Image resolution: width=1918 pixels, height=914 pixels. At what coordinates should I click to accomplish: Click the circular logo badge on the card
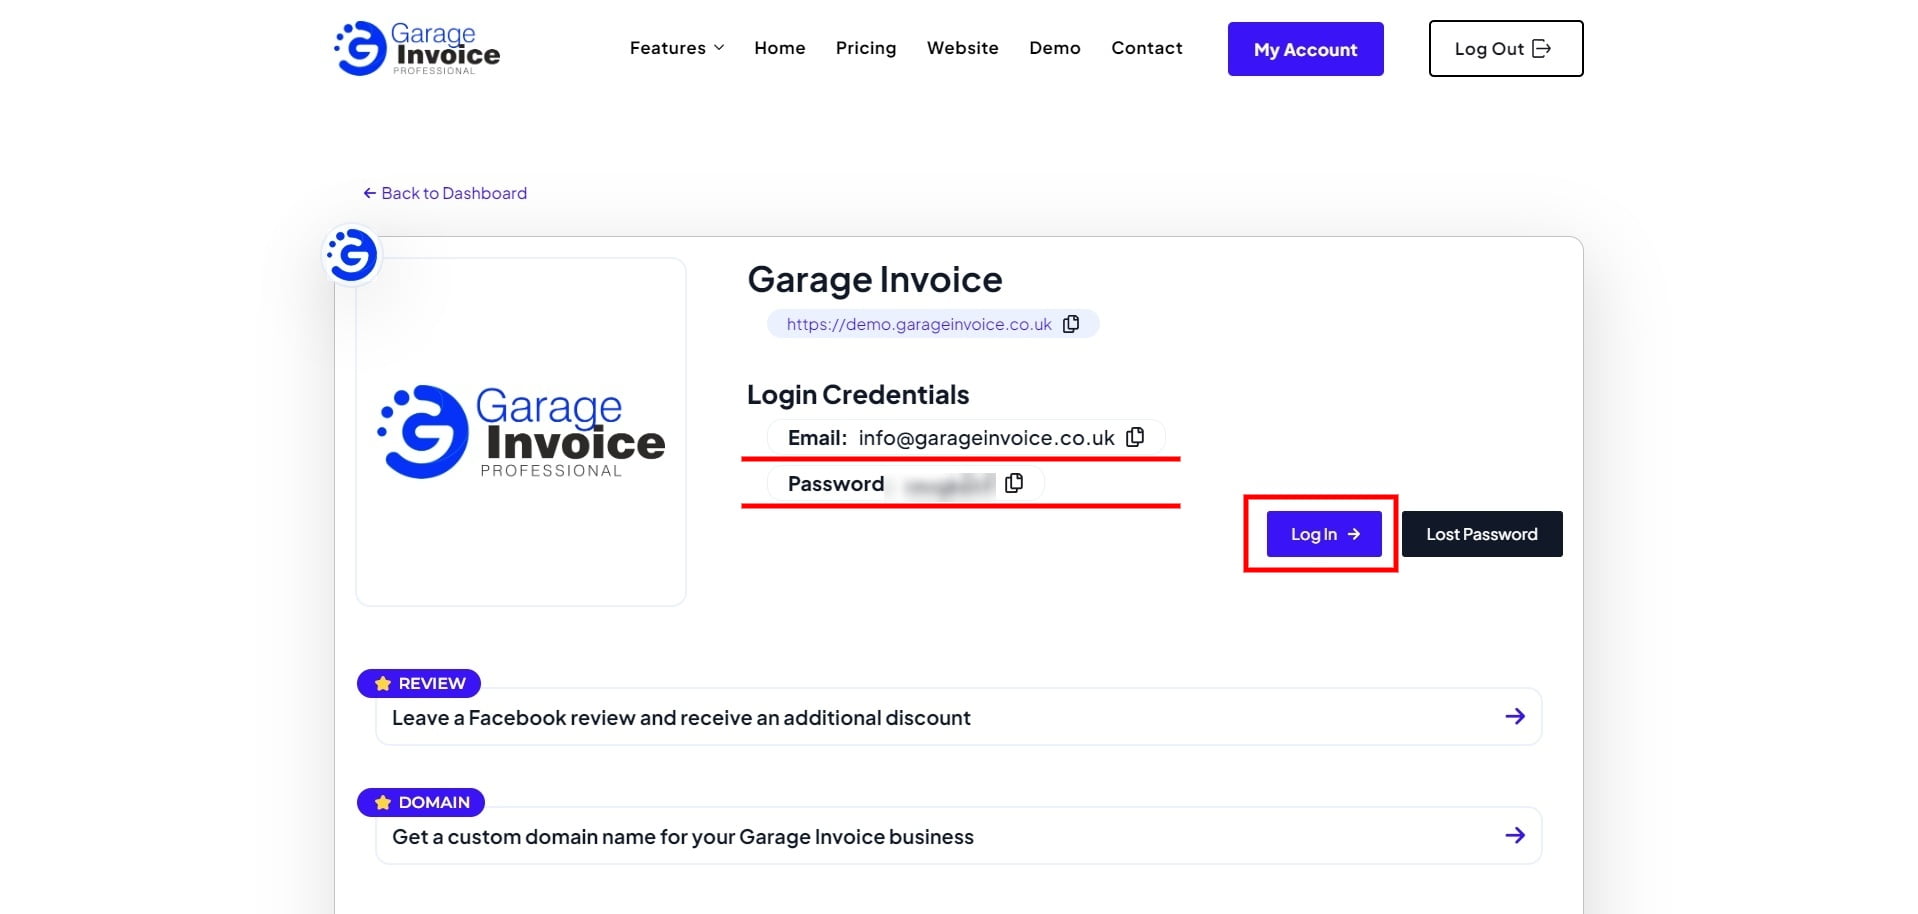click(x=351, y=254)
